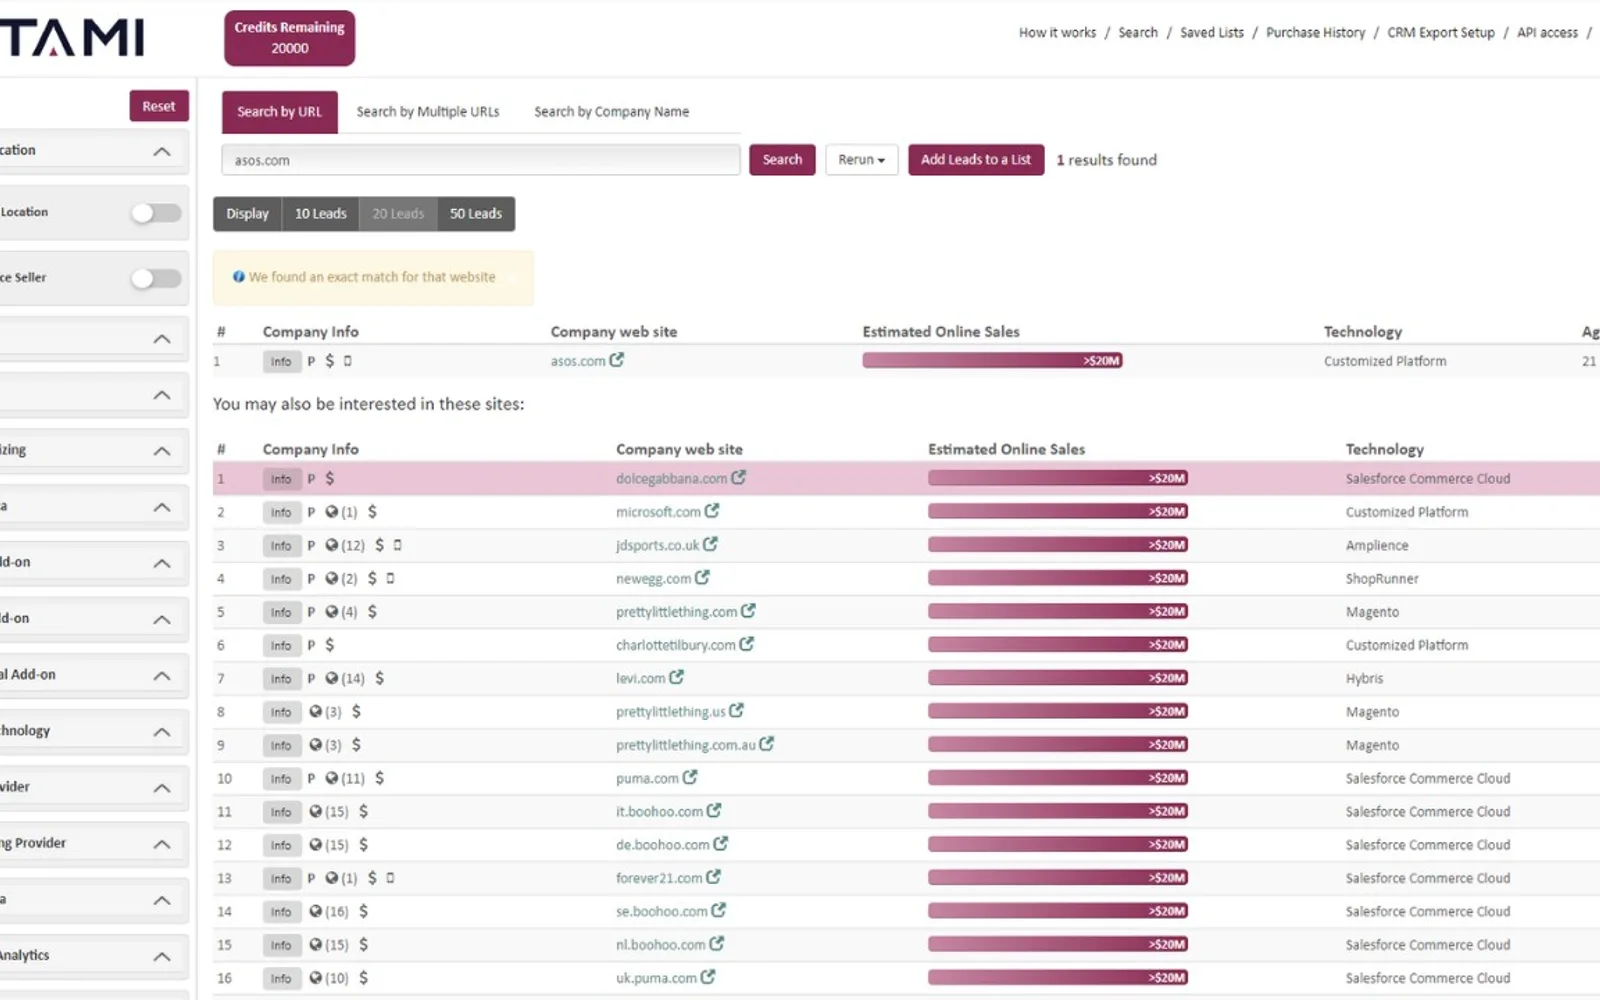The image size is (1600, 1000).
Task: Display 10 Leads
Action: [321, 214]
